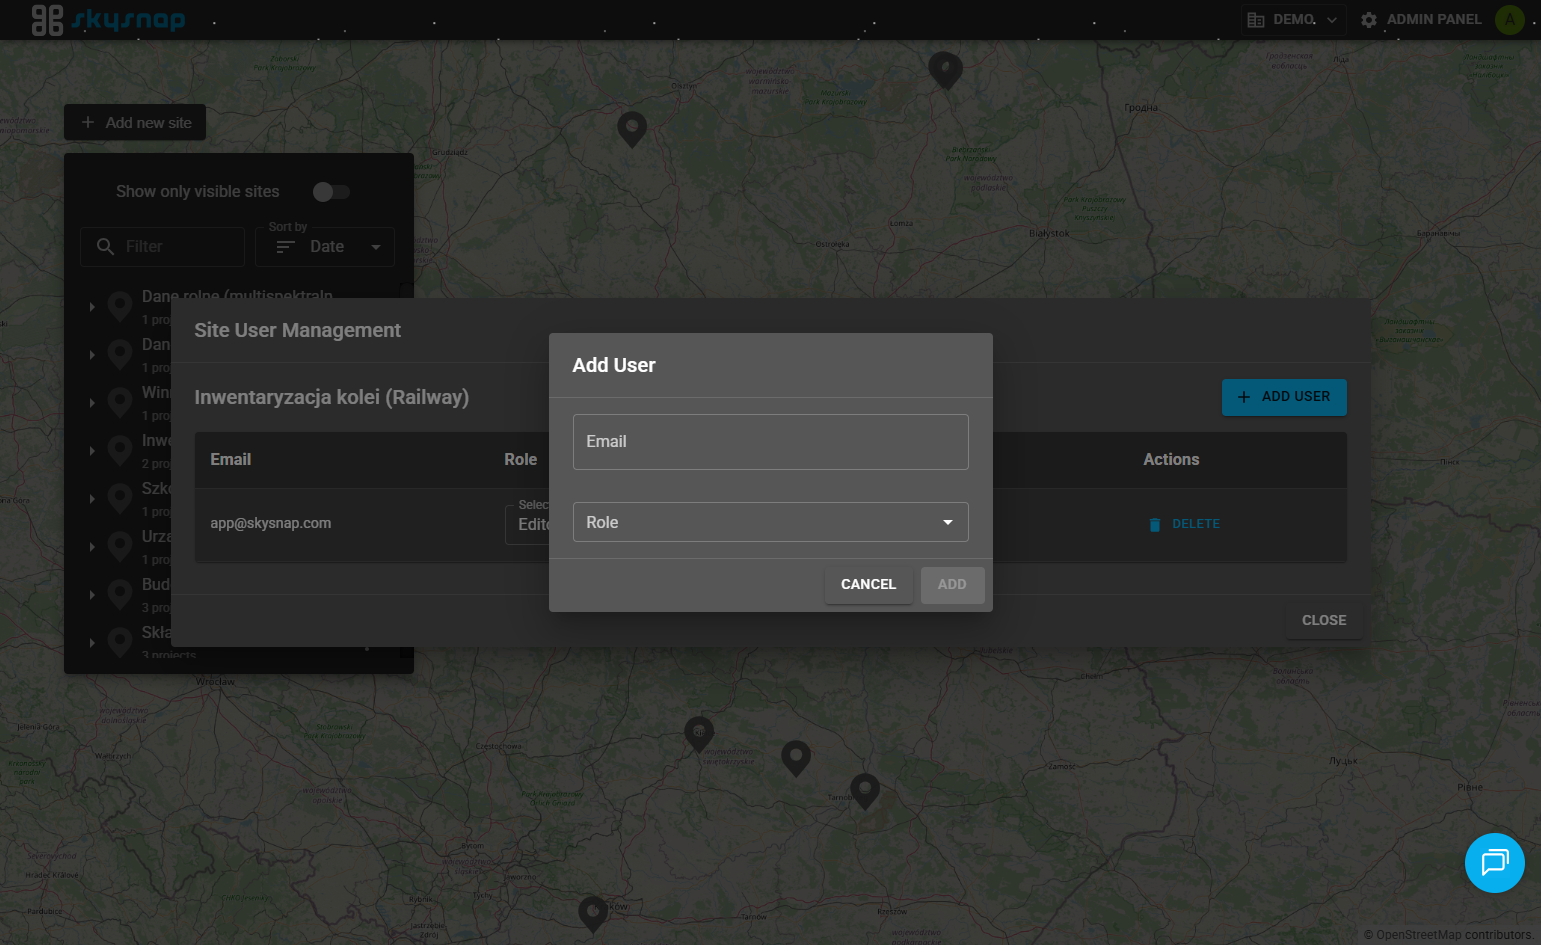Open the ADMIN PANEL
This screenshot has height=945, width=1541.
1421,20
